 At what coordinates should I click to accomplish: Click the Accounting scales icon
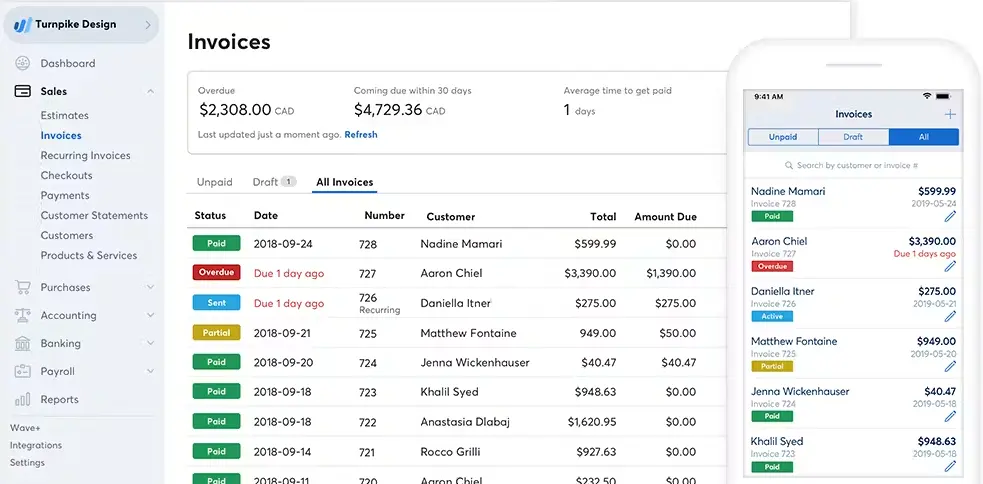pos(23,315)
